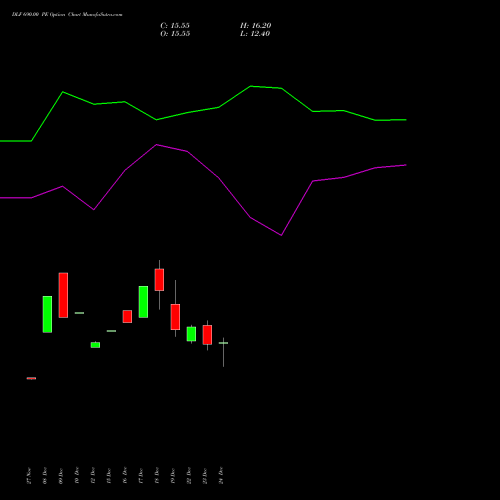Click the lowest trough of the purple line
Screen dimensions: 500x500
281,235
